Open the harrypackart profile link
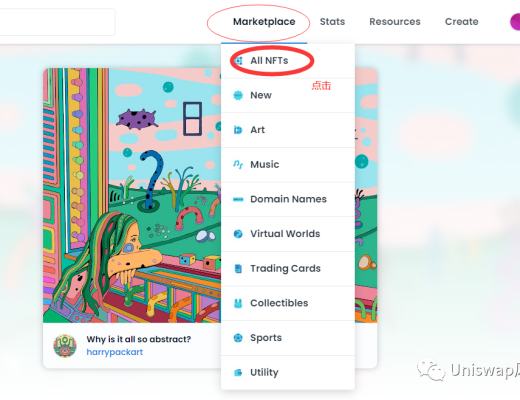This screenshot has height=400, width=520. pyautogui.click(x=115, y=352)
